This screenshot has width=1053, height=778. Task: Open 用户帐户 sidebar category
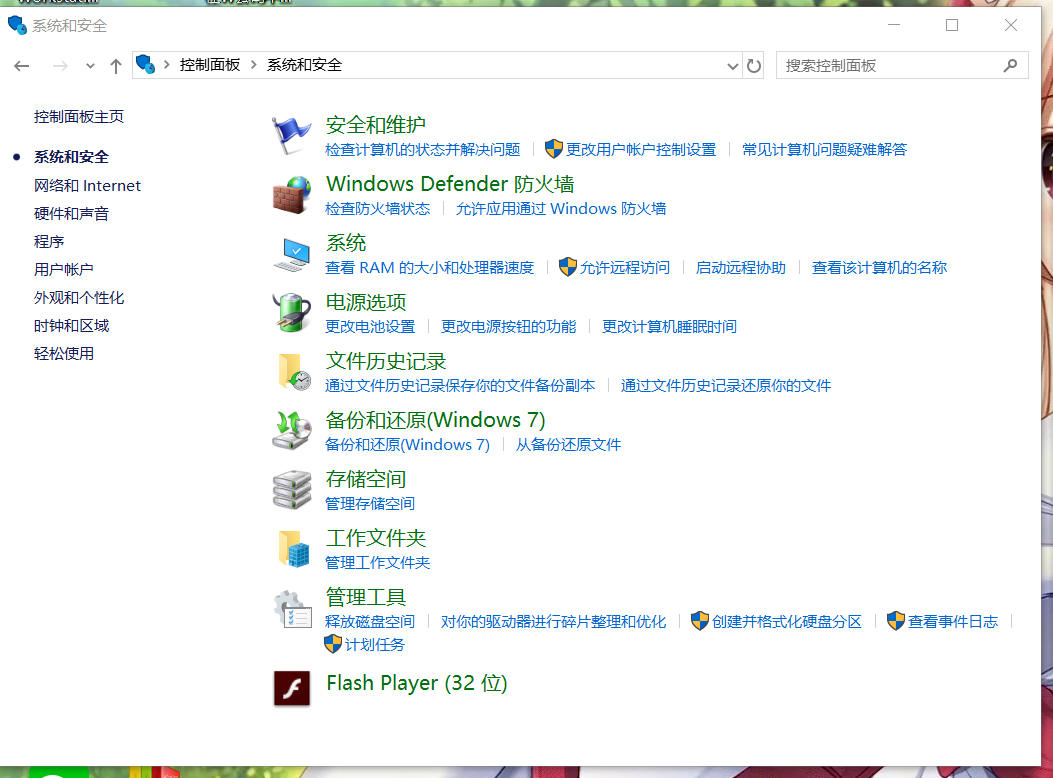coord(64,270)
